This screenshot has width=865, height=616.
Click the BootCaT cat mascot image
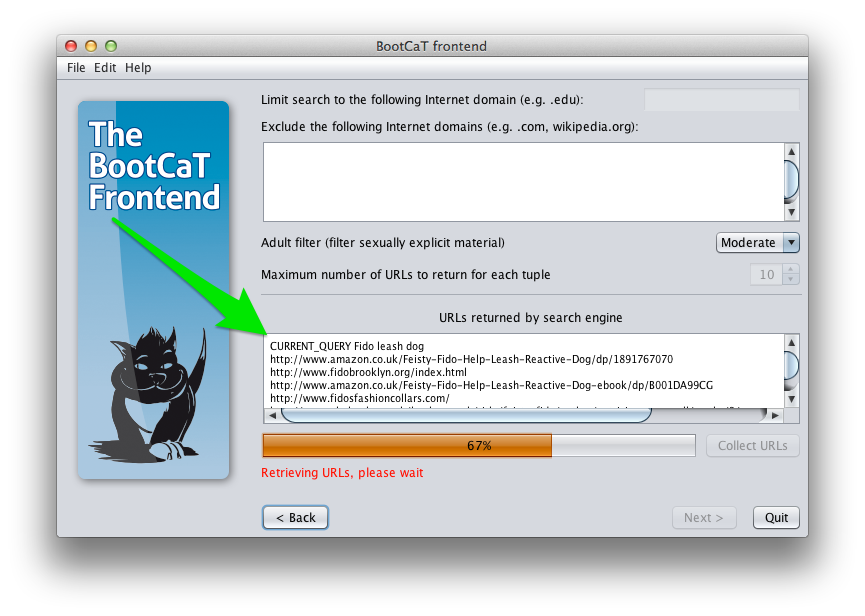(148, 394)
